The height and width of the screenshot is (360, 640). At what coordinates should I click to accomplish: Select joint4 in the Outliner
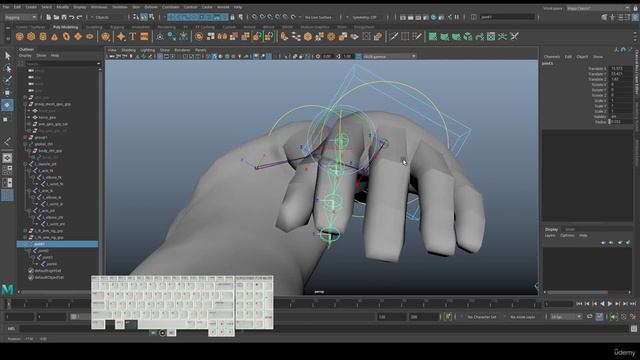pos(51,264)
